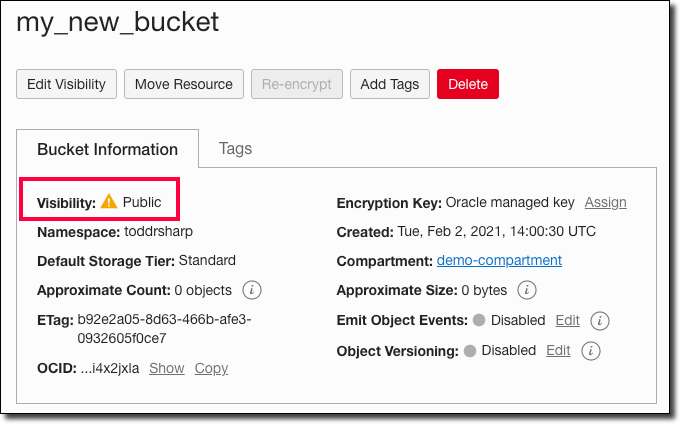Click the Emit Object Events status dot
The width and height of the screenshot is (680, 424).
(479, 321)
